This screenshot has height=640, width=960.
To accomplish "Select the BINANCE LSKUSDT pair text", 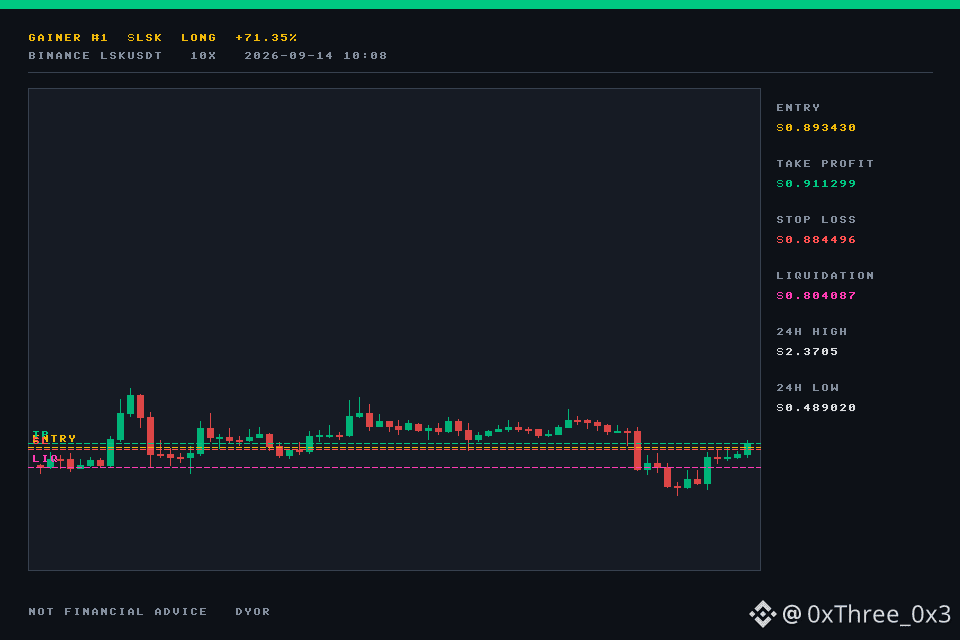I will click(95, 56).
